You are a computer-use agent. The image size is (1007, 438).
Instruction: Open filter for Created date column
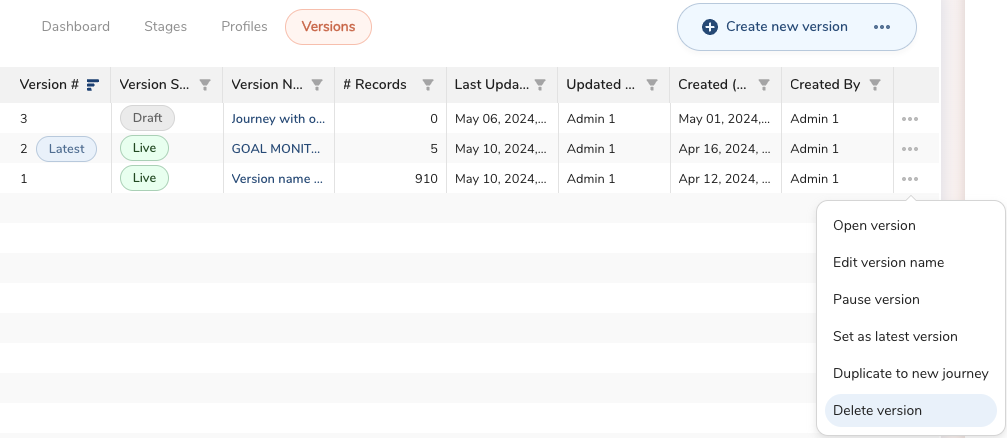click(x=764, y=85)
